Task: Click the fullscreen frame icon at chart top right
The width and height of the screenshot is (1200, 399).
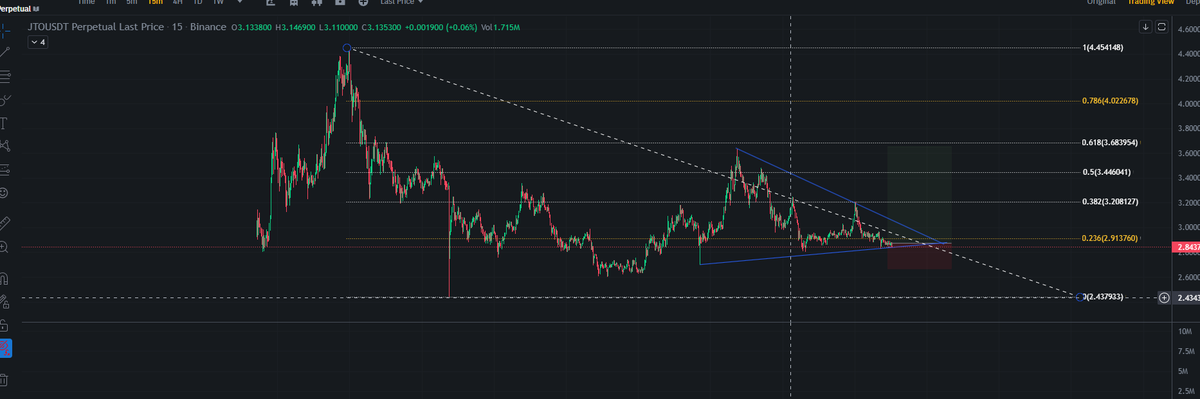Action: 1161,26
